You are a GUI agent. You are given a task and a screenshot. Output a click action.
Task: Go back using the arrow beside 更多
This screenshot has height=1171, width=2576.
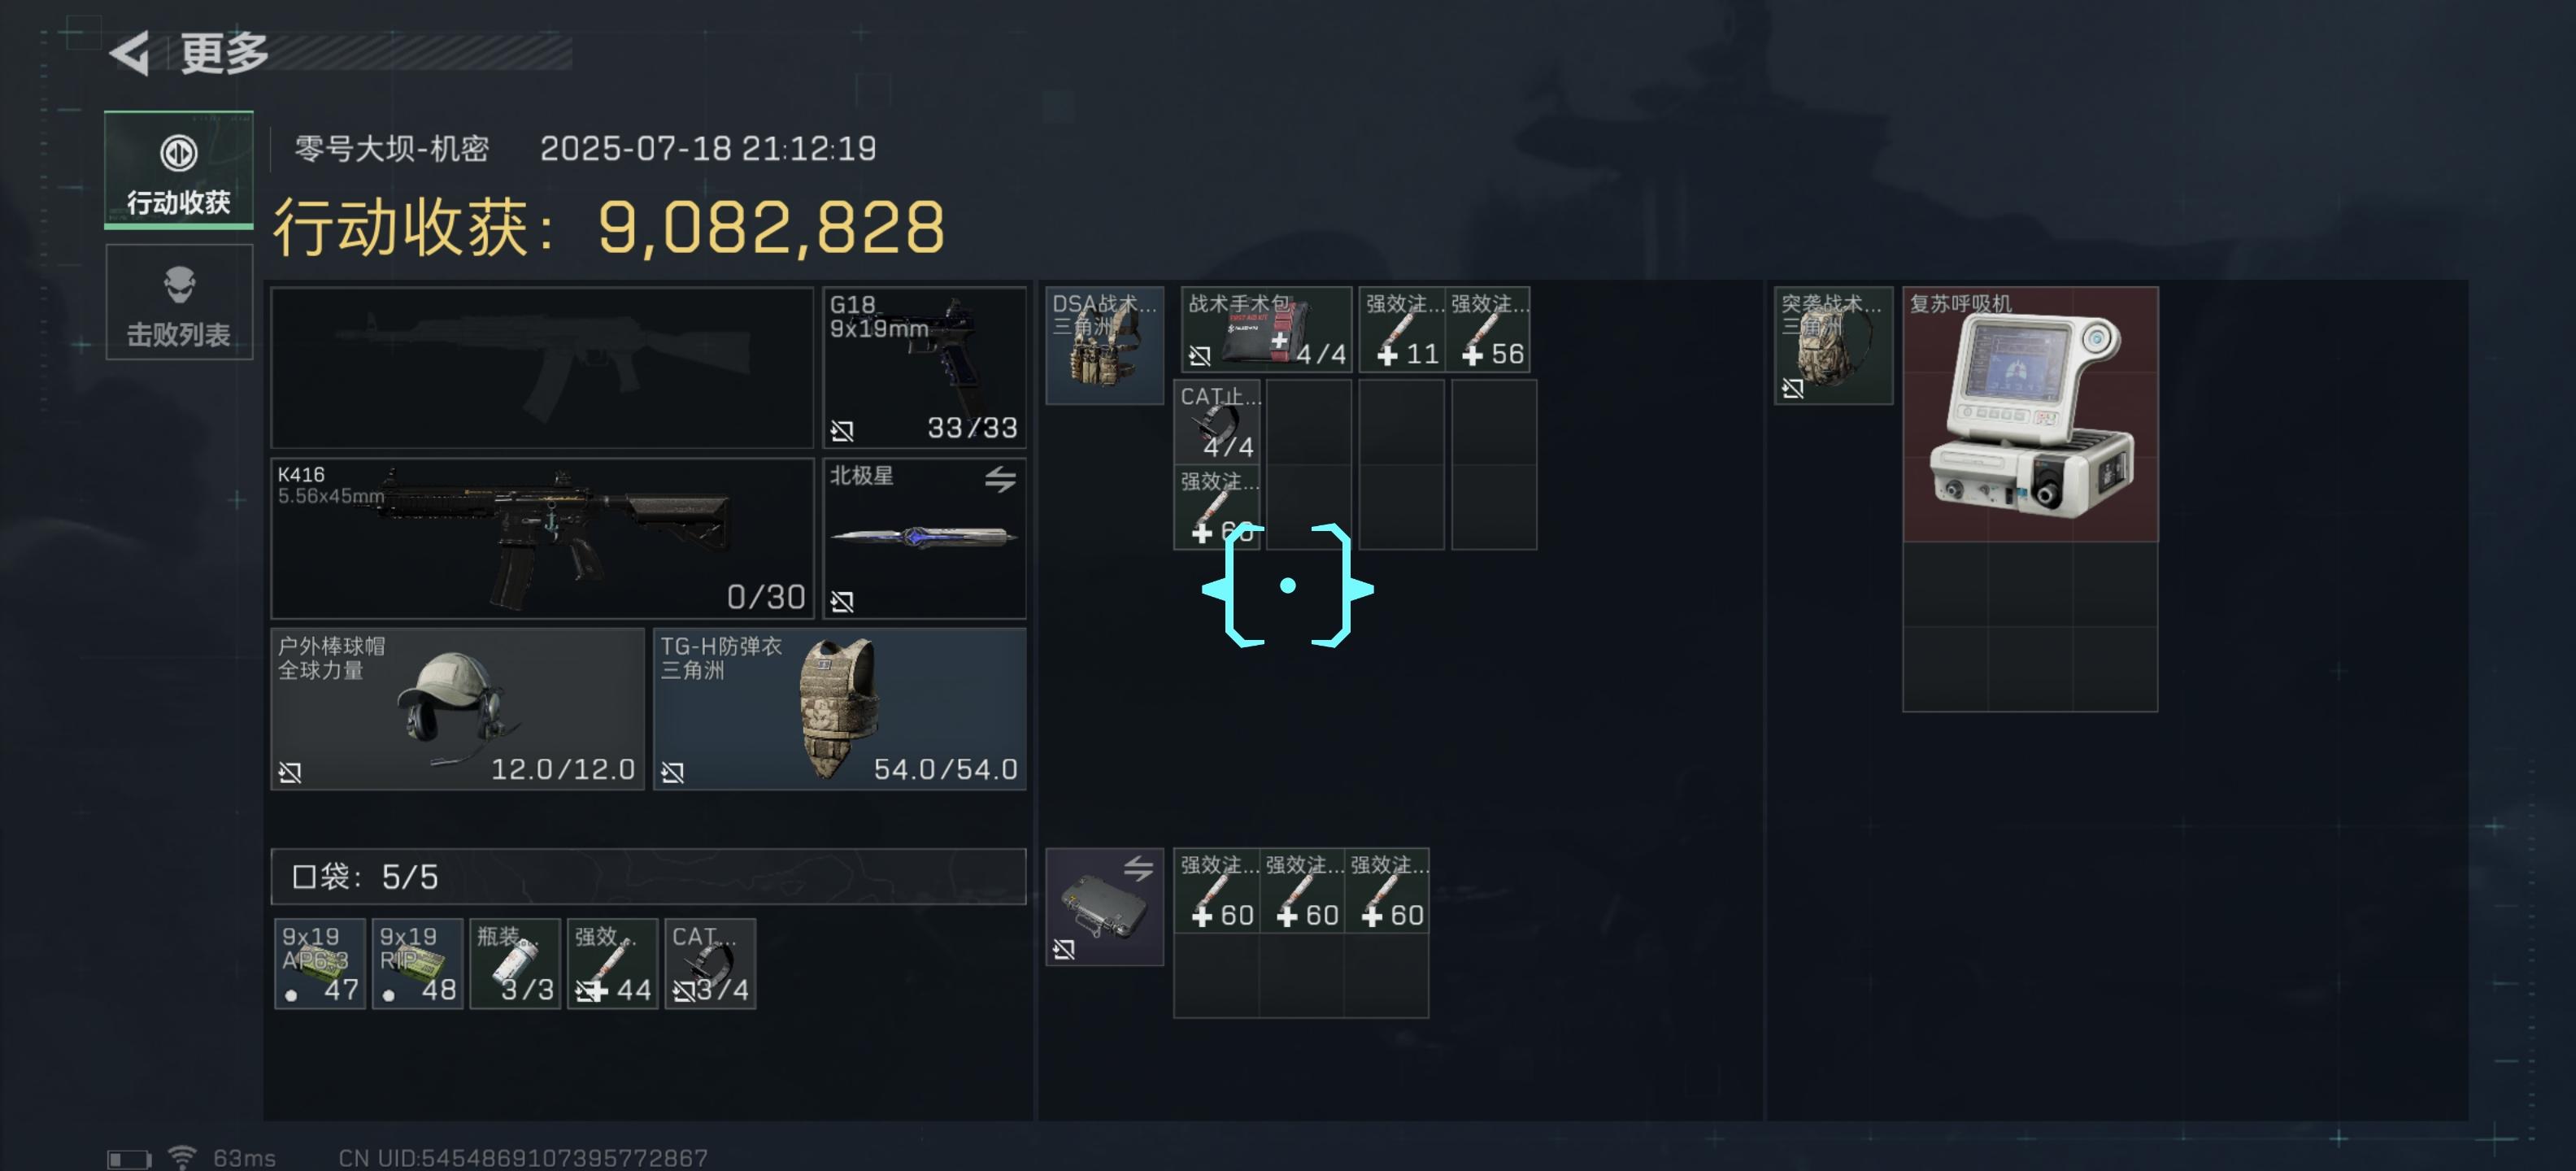point(130,53)
